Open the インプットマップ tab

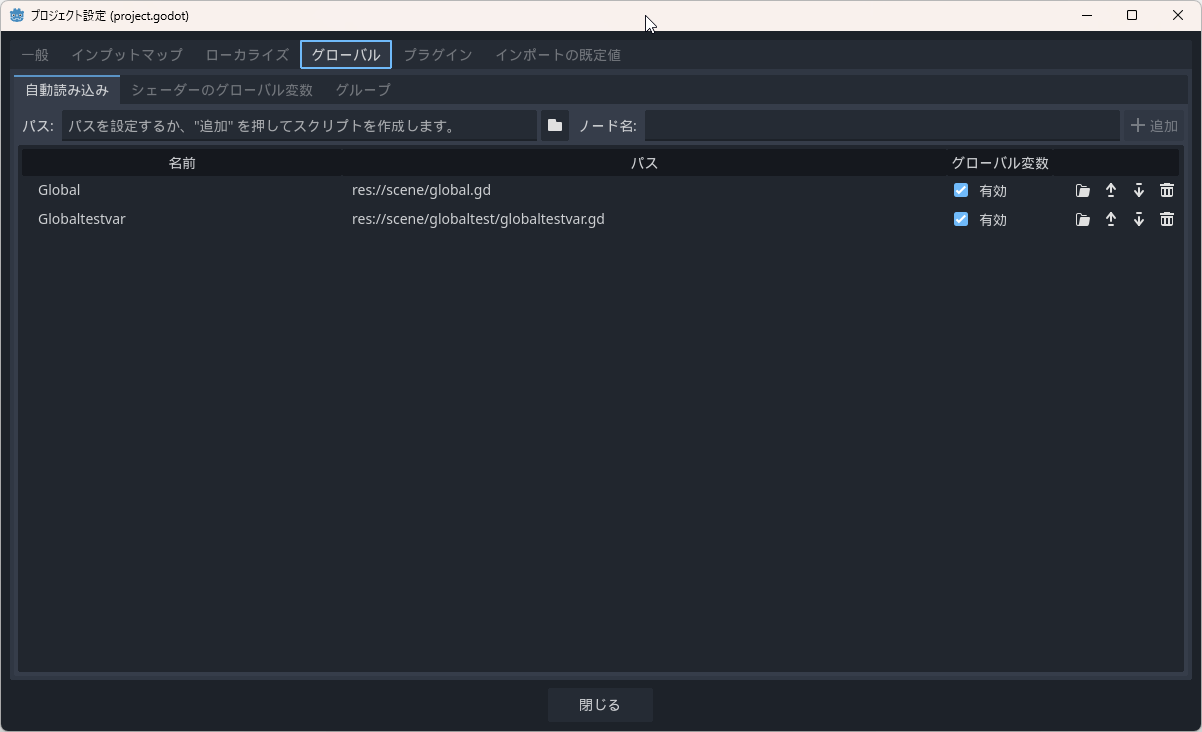click(x=127, y=55)
